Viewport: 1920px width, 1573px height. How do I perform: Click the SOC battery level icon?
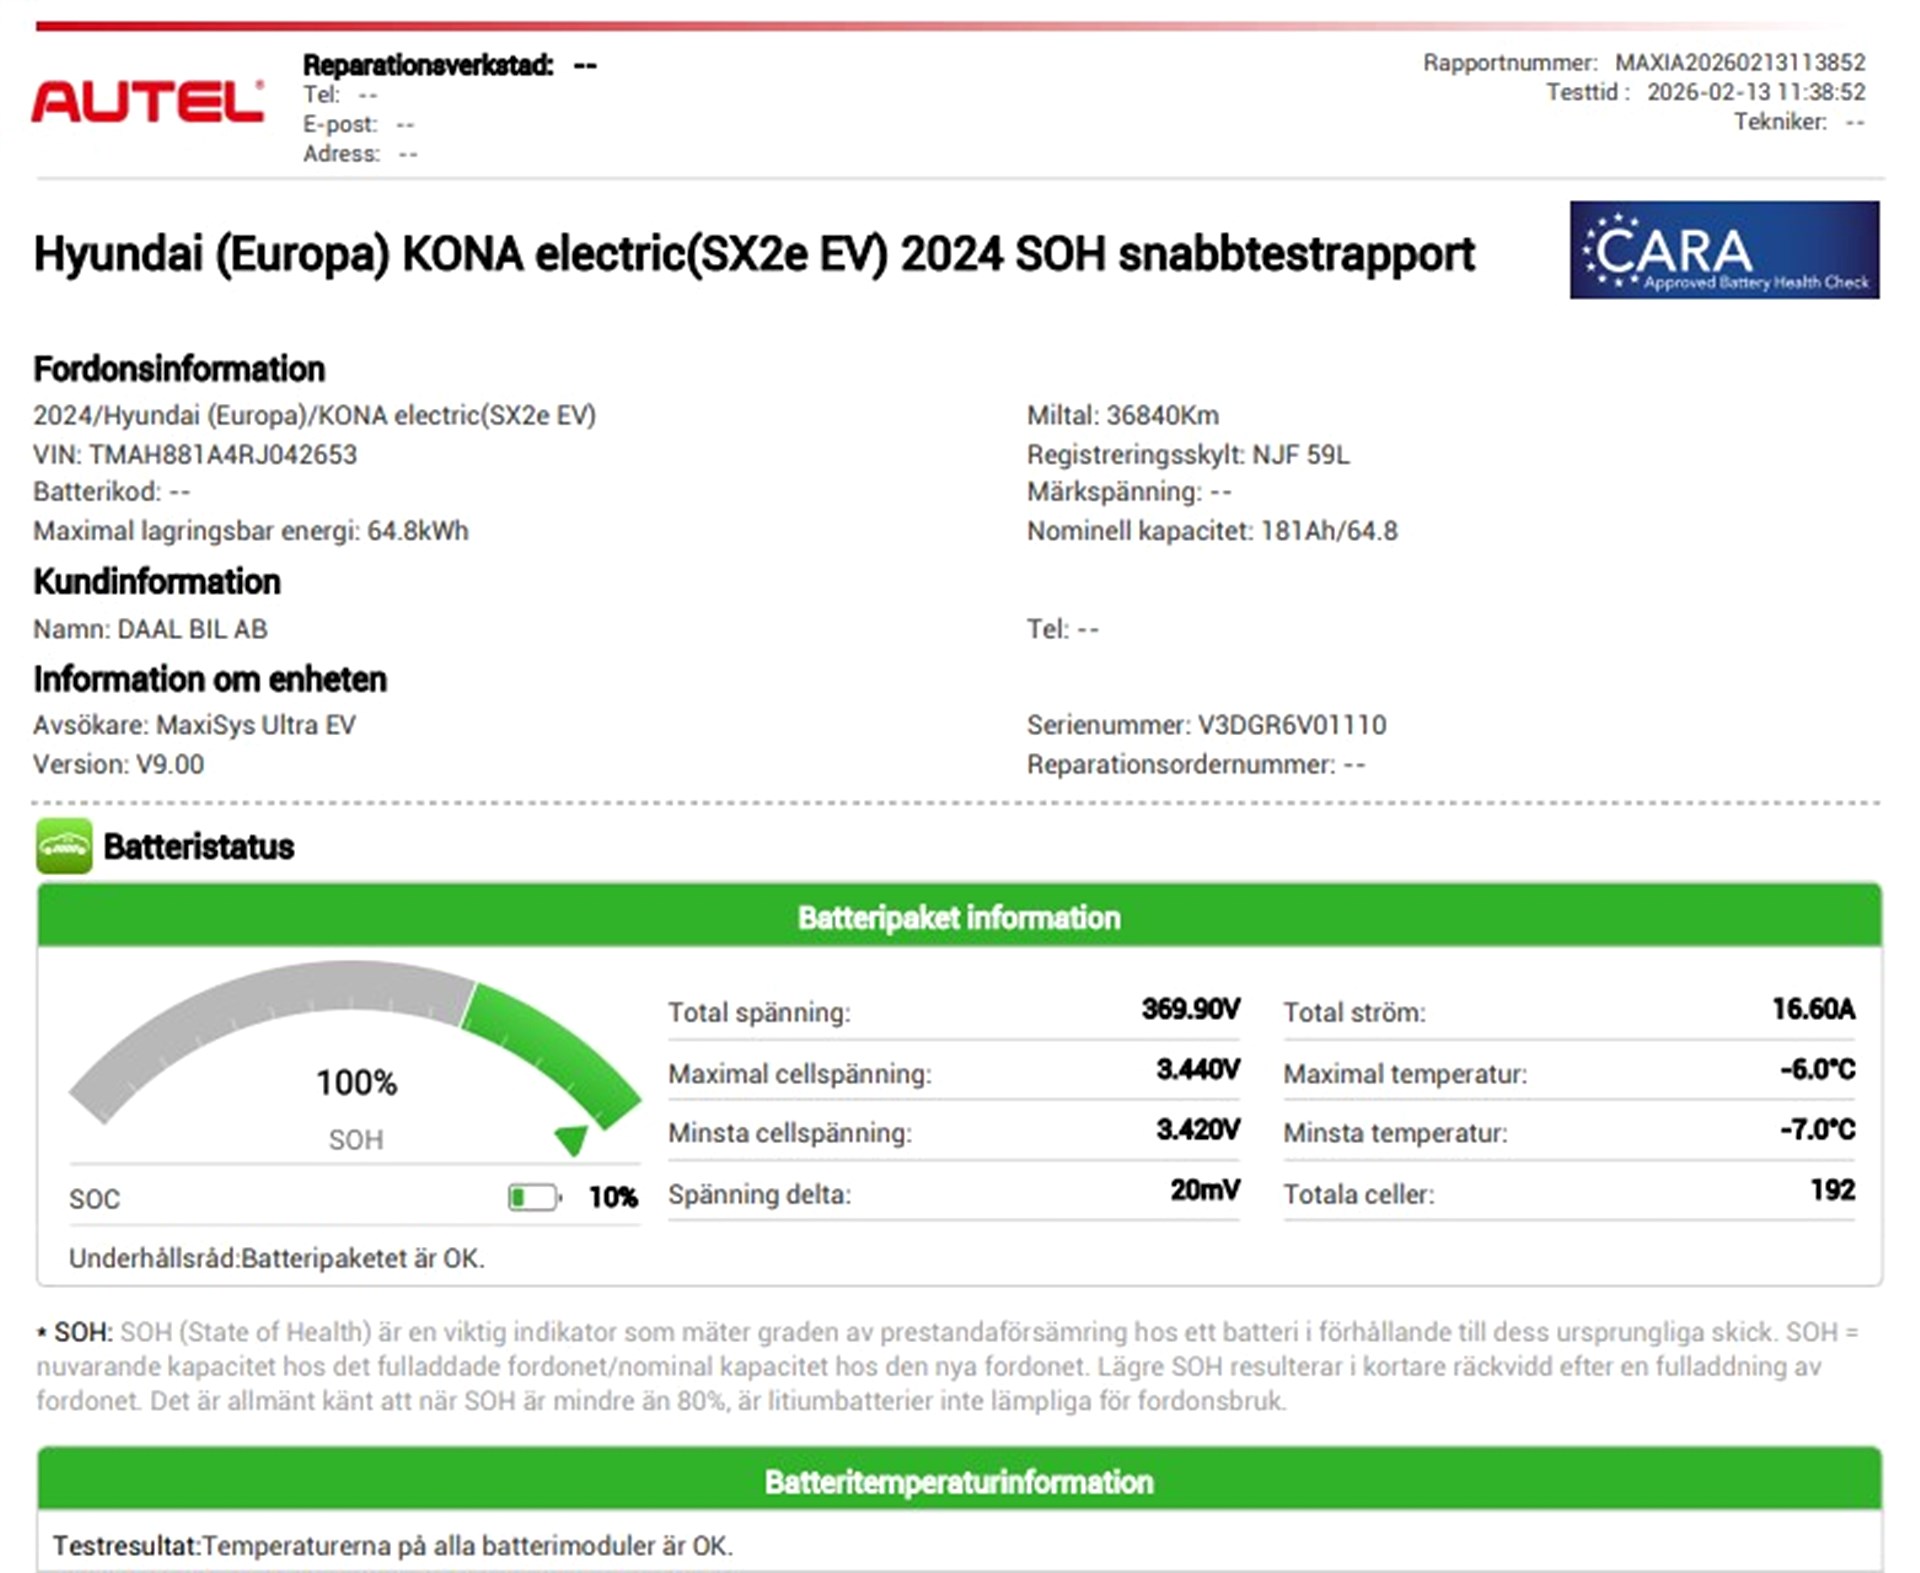click(534, 1197)
